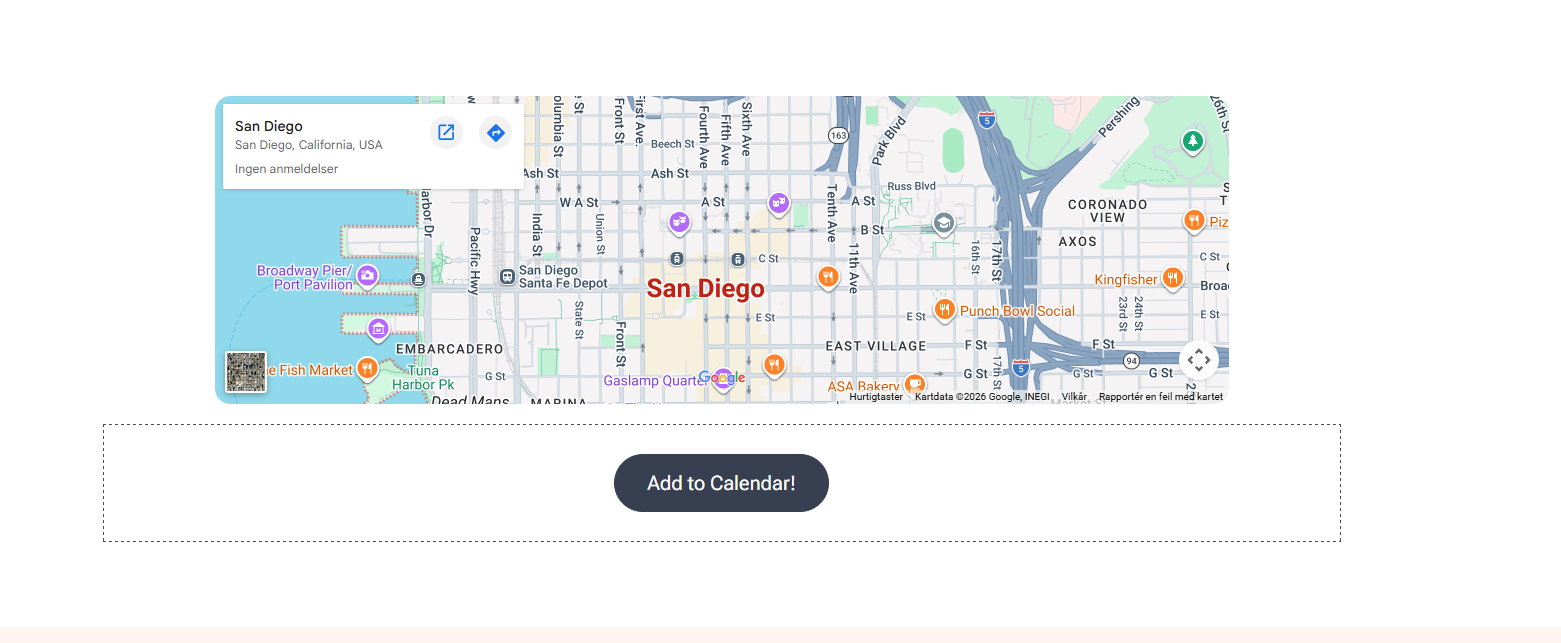The height and width of the screenshot is (643, 1561).
Task: Open the Hurtigtaster keyboard shortcuts link
Action: point(876,397)
